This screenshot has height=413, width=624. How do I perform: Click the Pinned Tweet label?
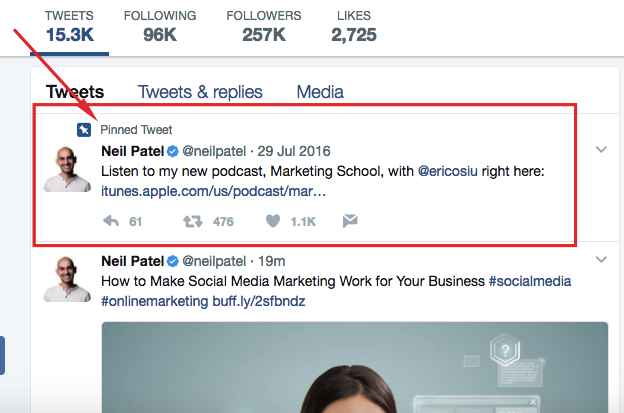(x=136, y=130)
